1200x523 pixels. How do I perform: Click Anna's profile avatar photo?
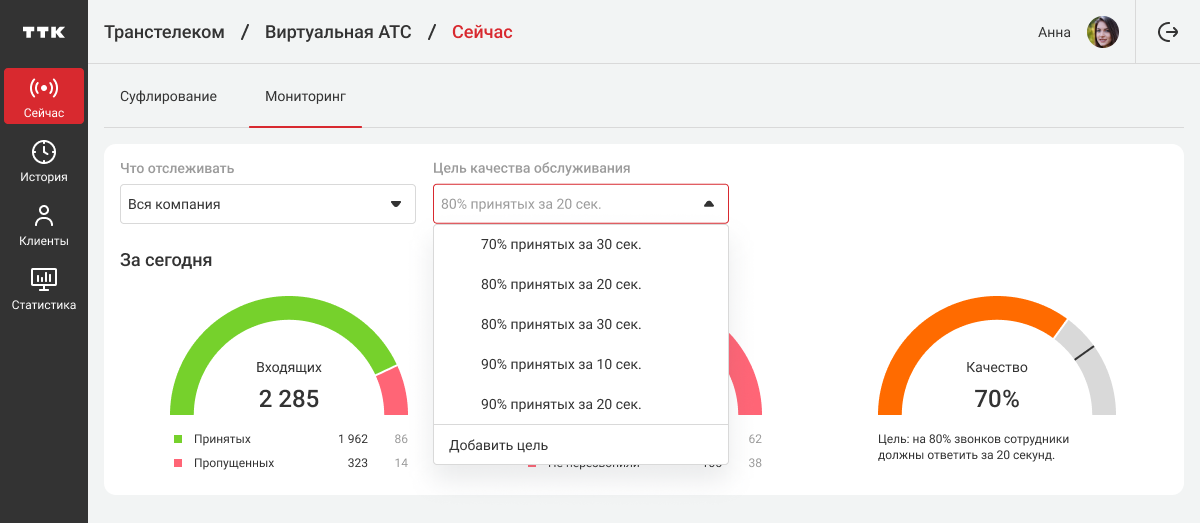[x=1102, y=32]
